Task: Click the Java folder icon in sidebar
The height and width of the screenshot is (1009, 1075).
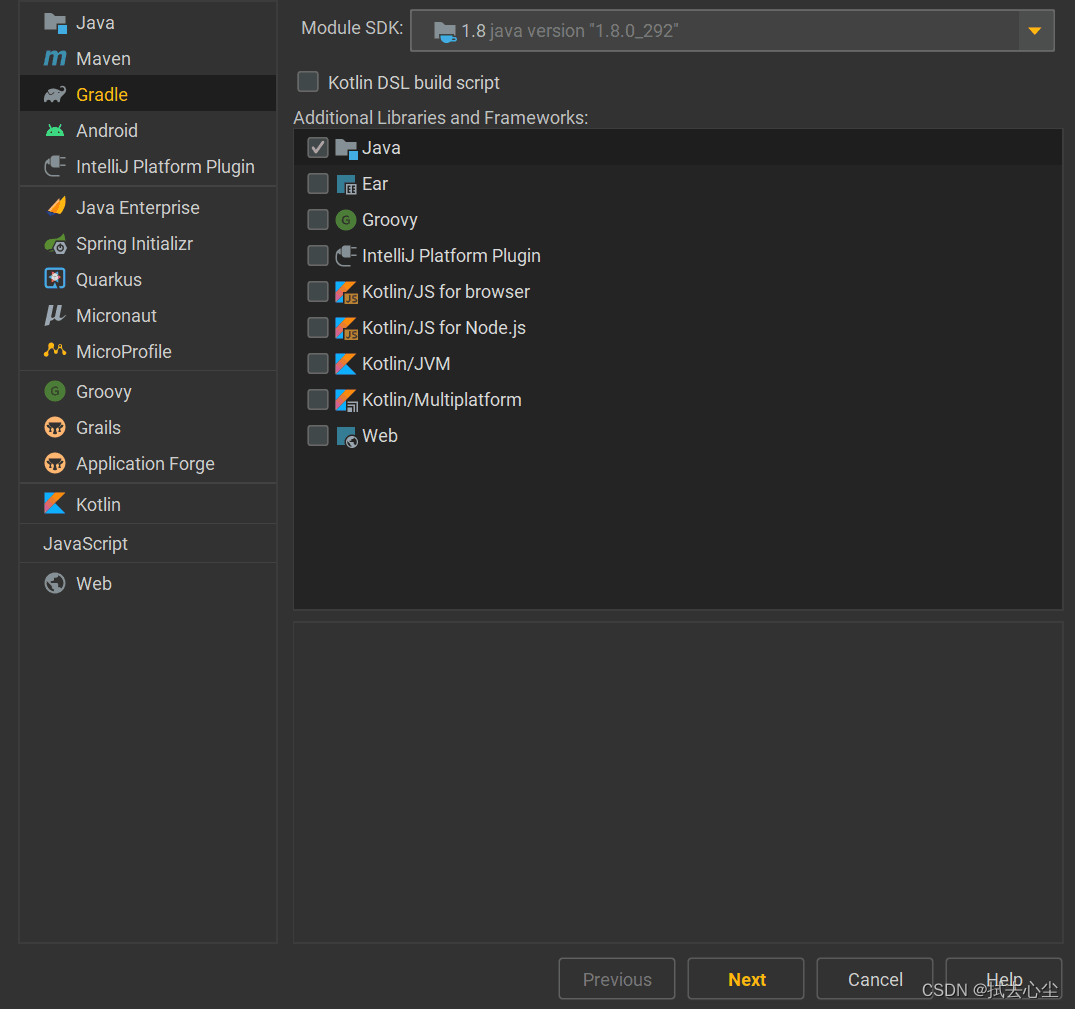Action: [55, 23]
